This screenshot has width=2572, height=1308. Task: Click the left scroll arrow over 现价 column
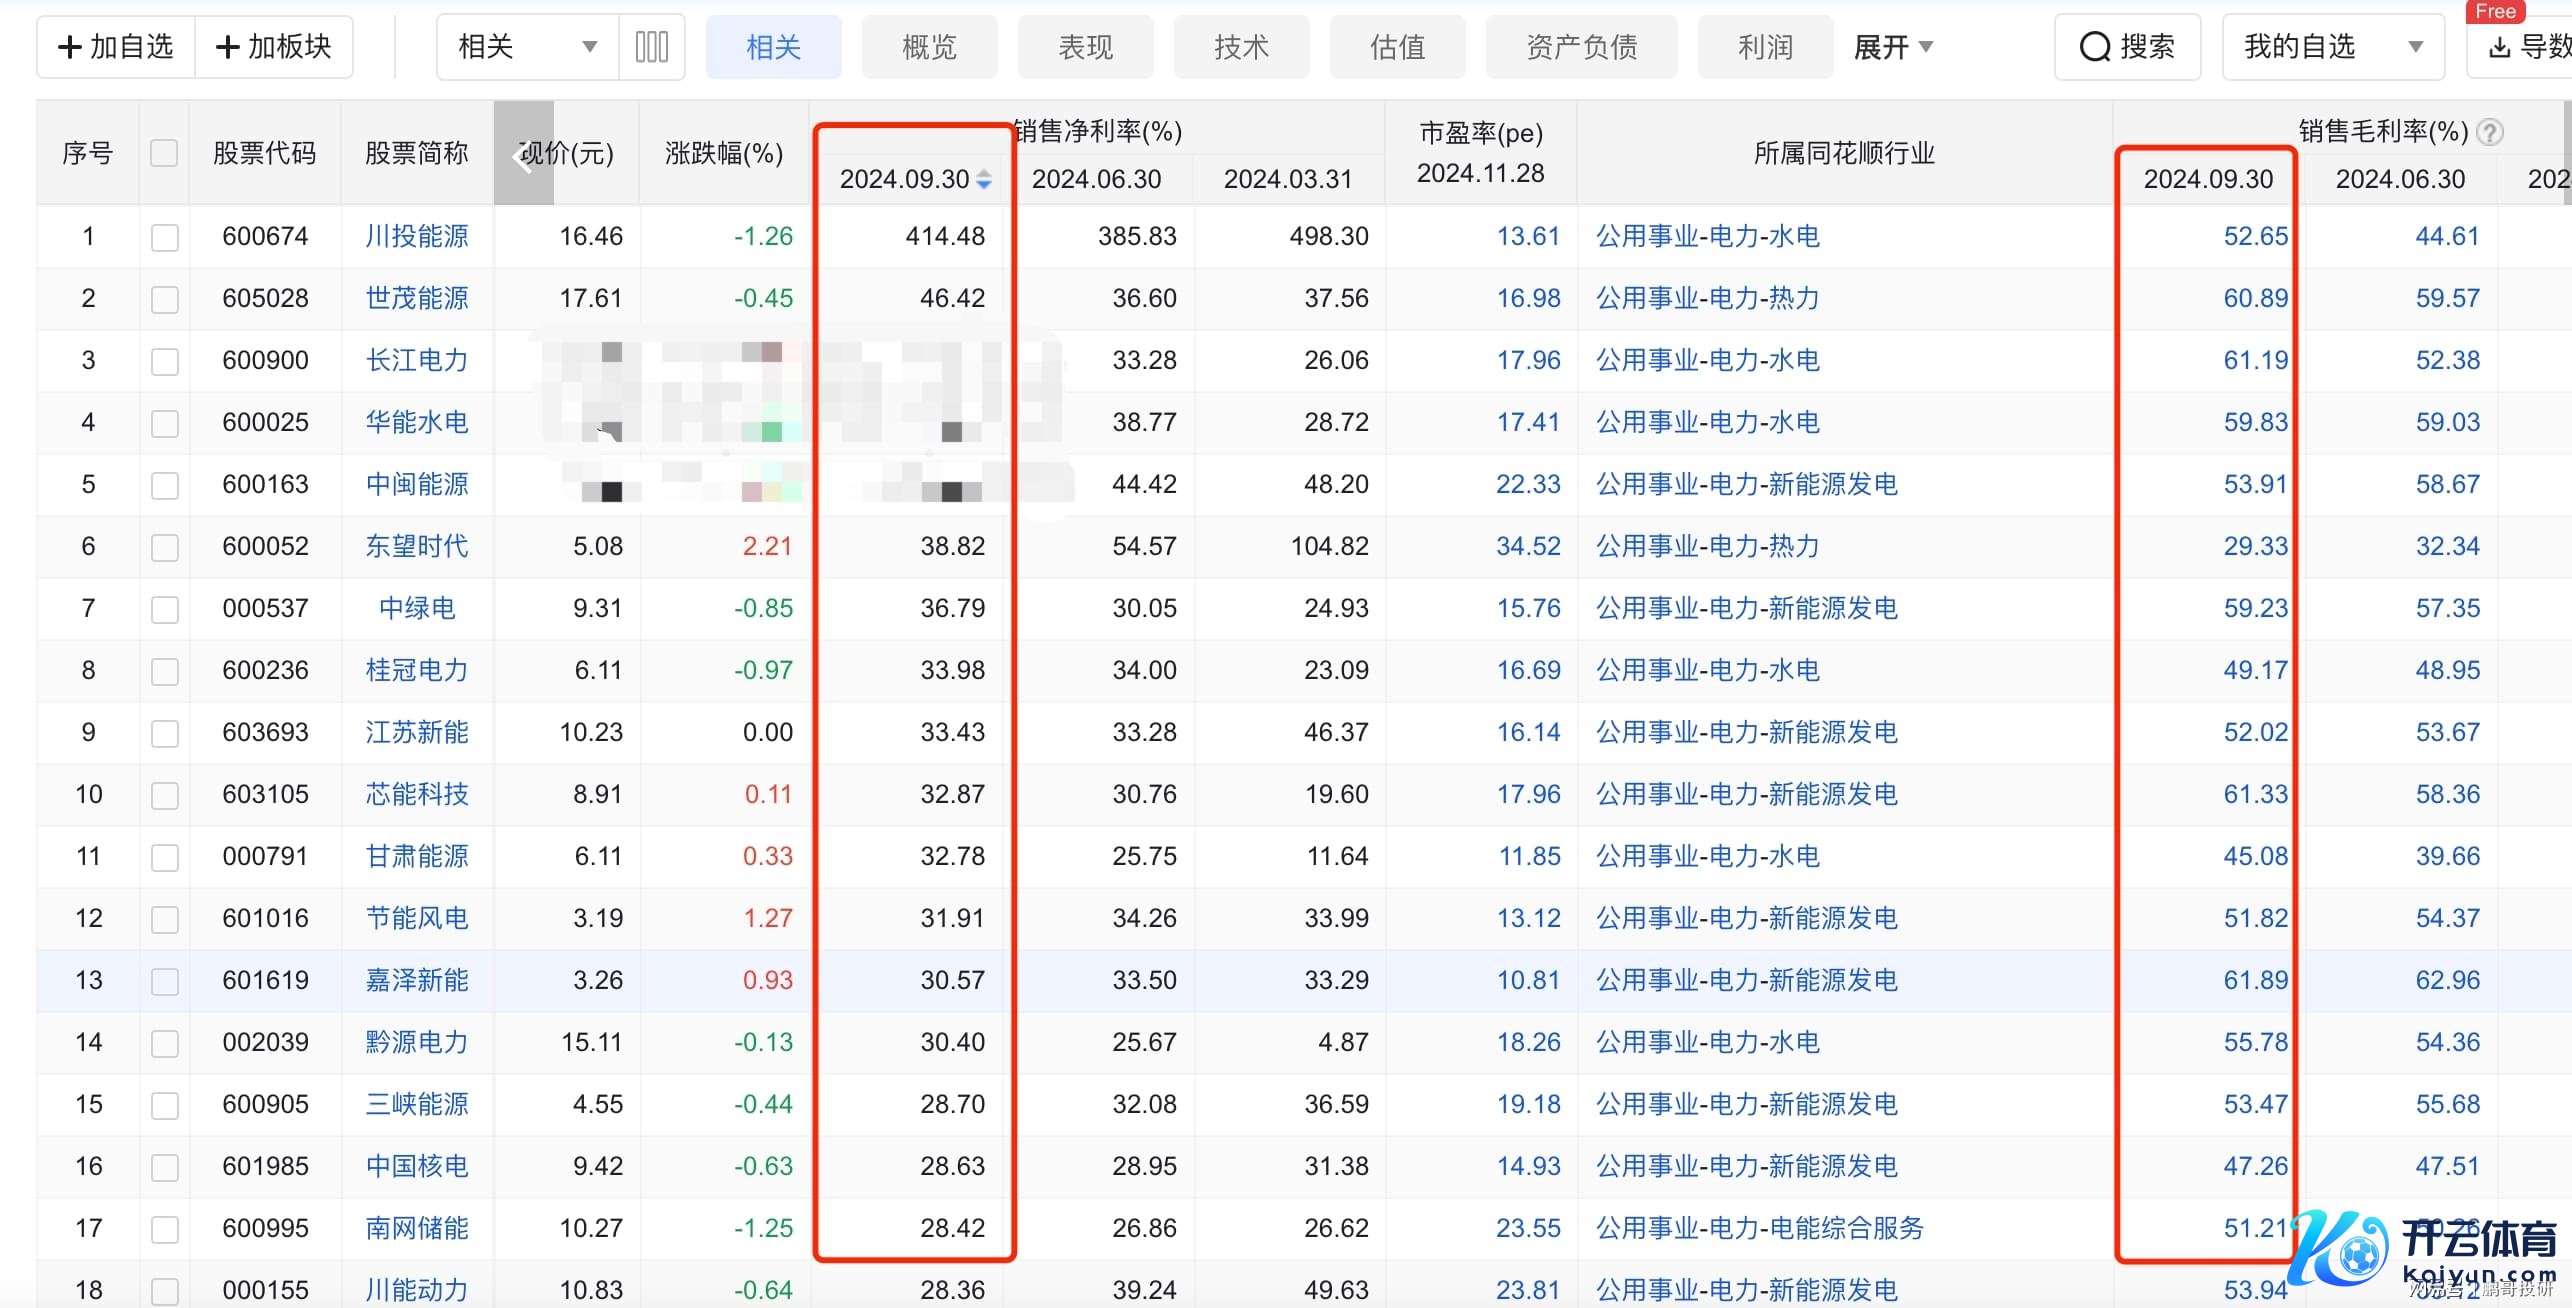pyautogui.click(x=523, y=155)
